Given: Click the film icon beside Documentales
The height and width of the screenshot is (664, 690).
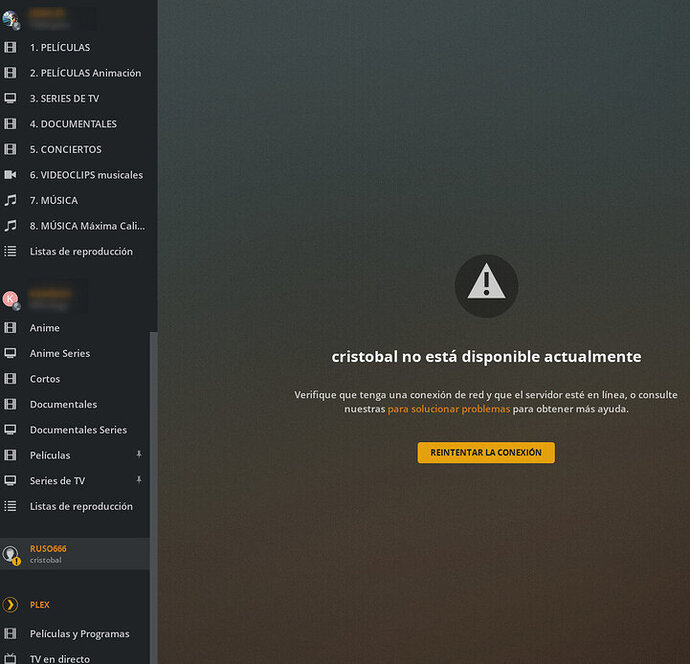Looking at the screenshot, I should click(10, 404).
